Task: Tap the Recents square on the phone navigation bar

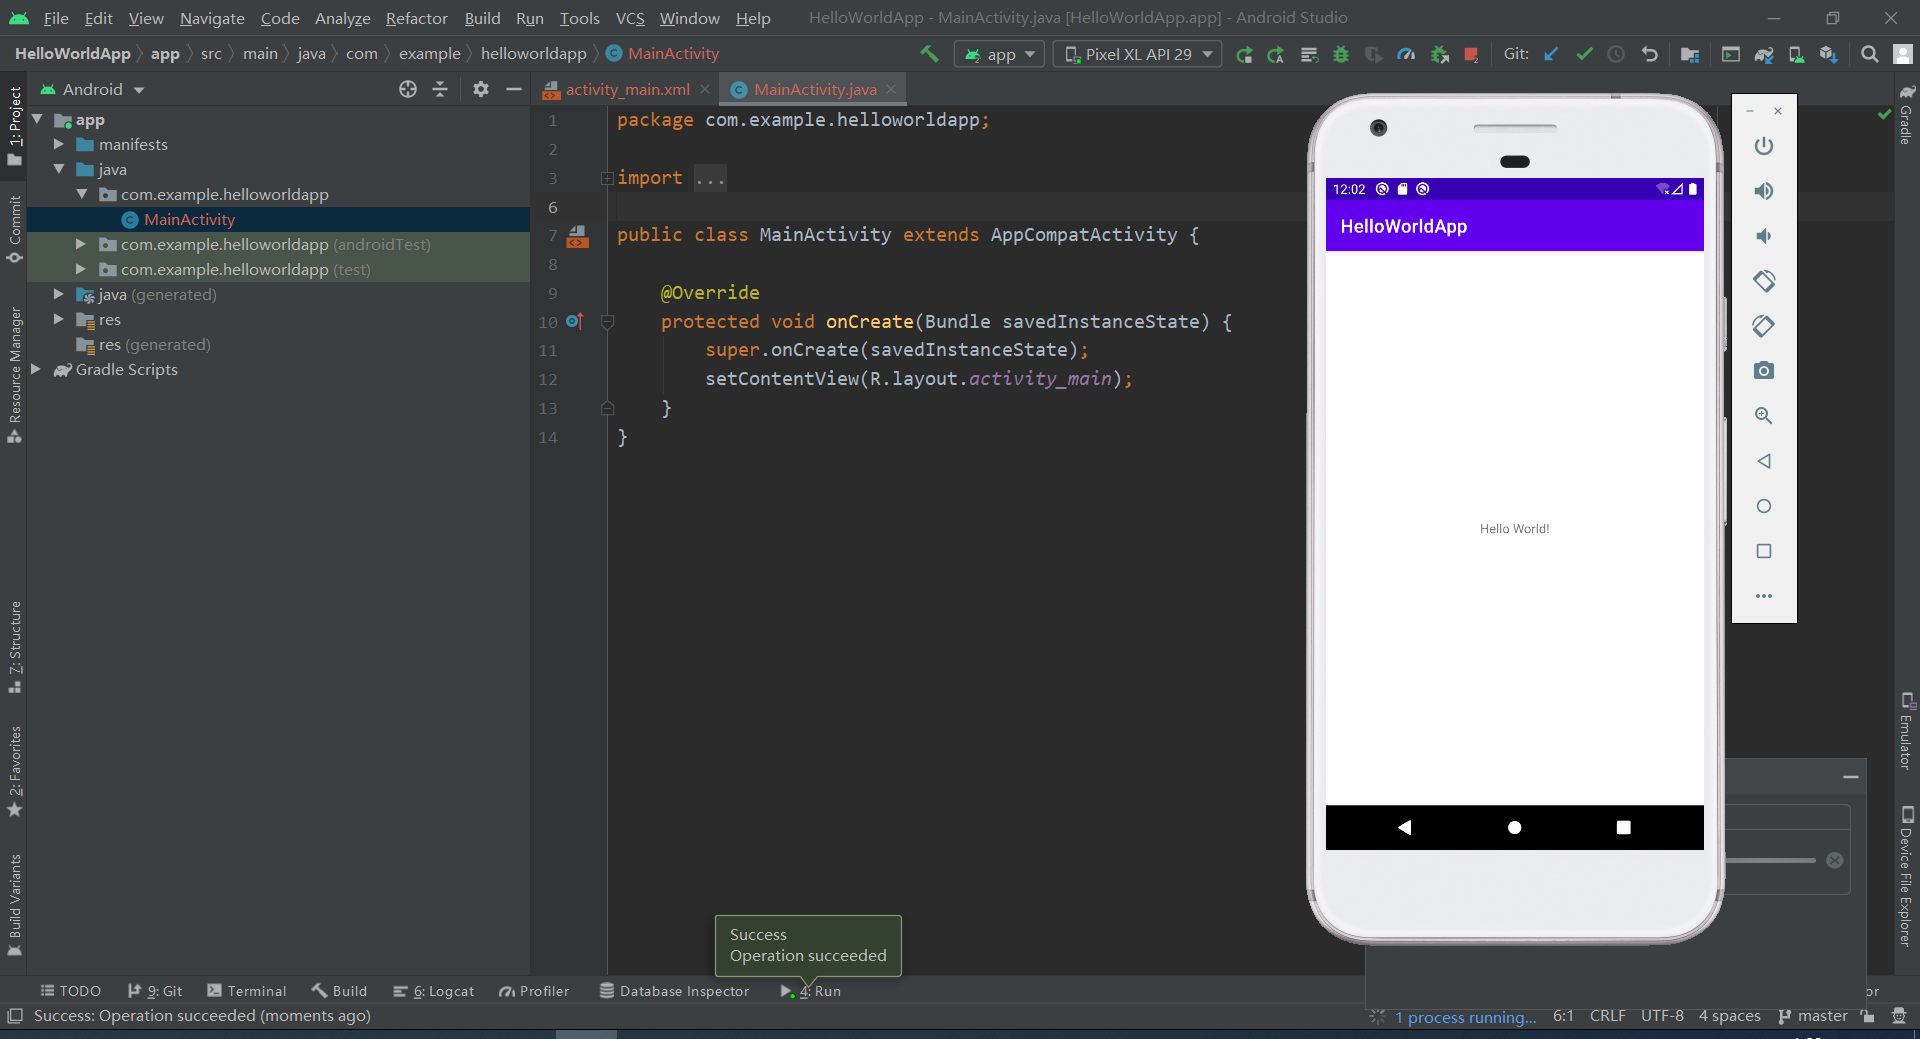Action: coord(1623,827)
